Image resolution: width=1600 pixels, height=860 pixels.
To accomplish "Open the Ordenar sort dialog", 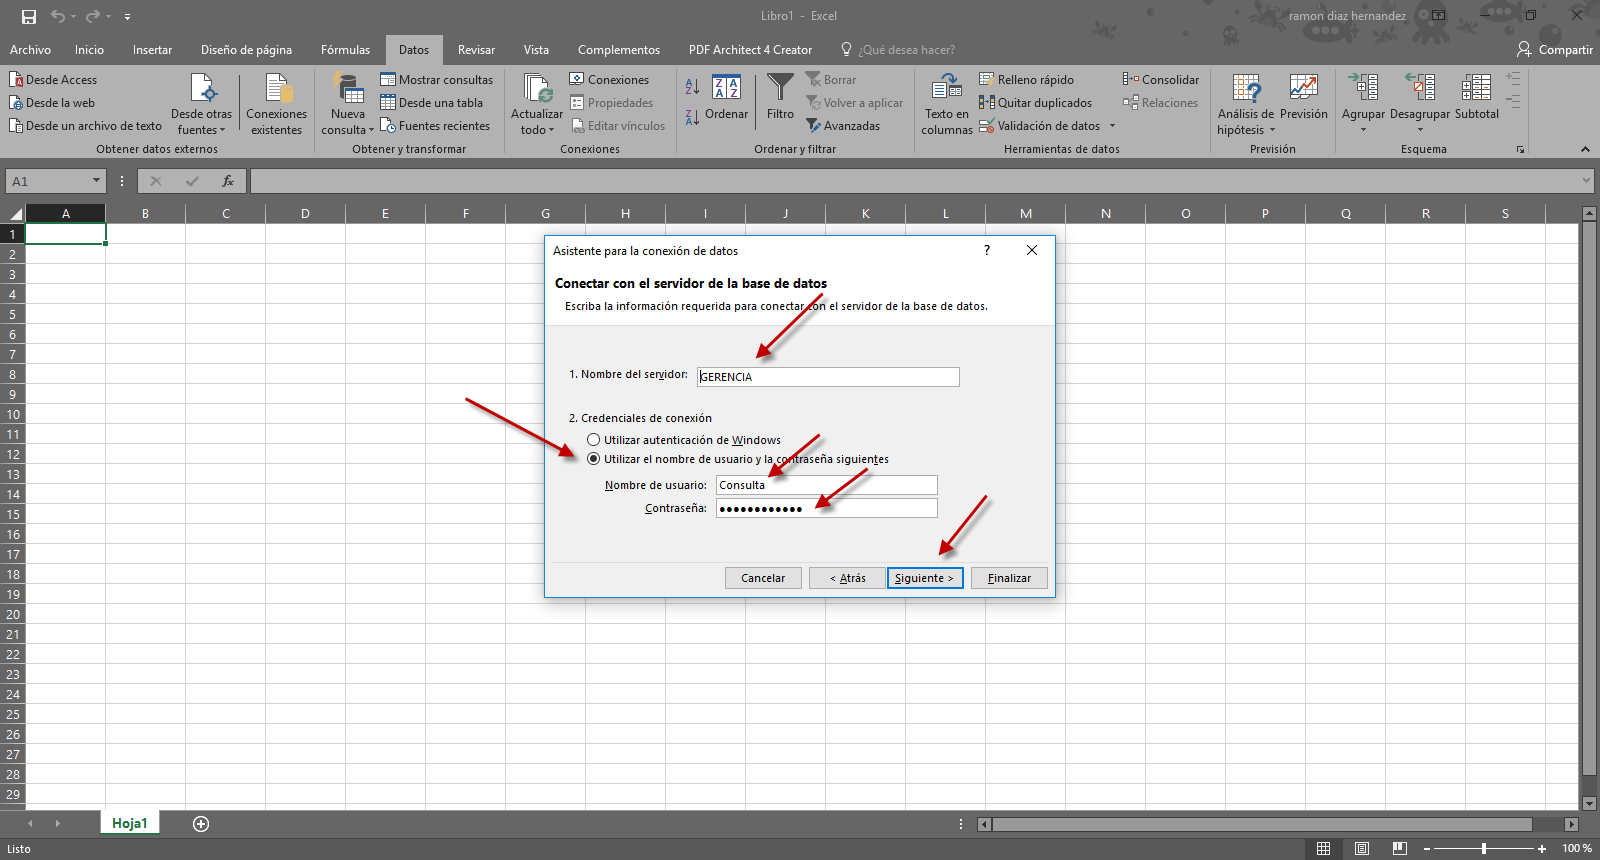I will (726, 97).
